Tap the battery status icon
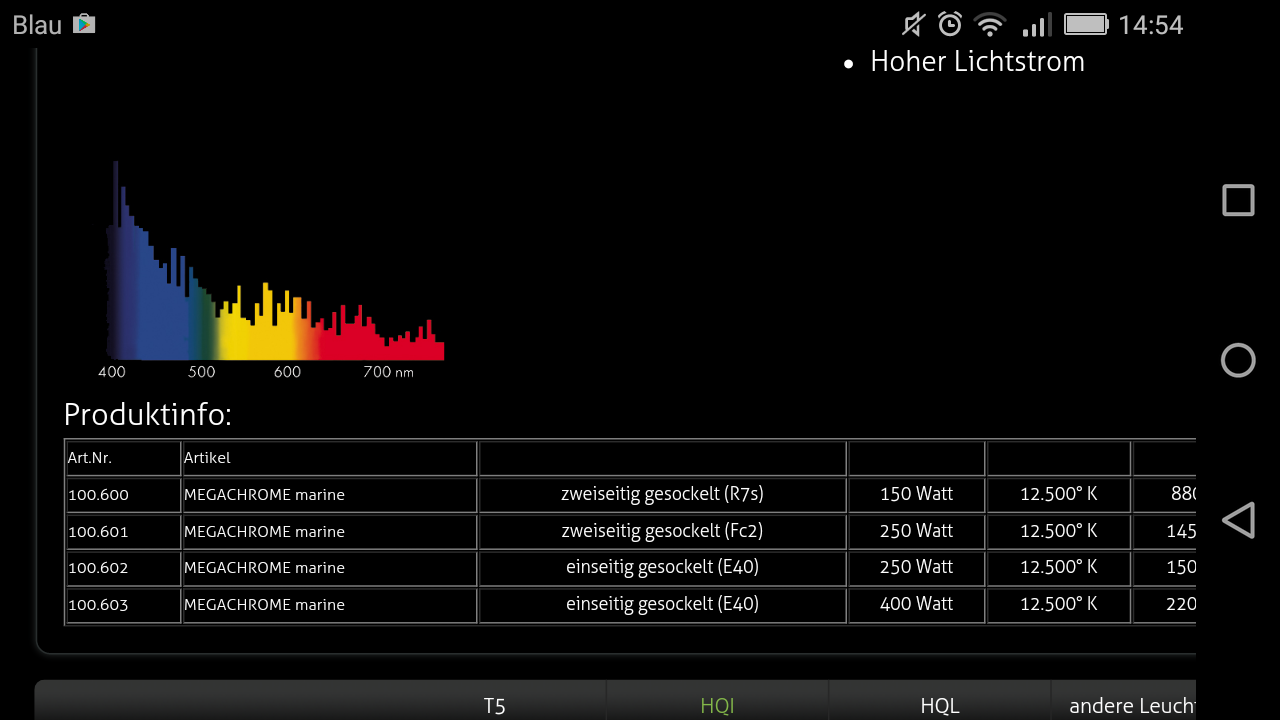 (1085, 24)
